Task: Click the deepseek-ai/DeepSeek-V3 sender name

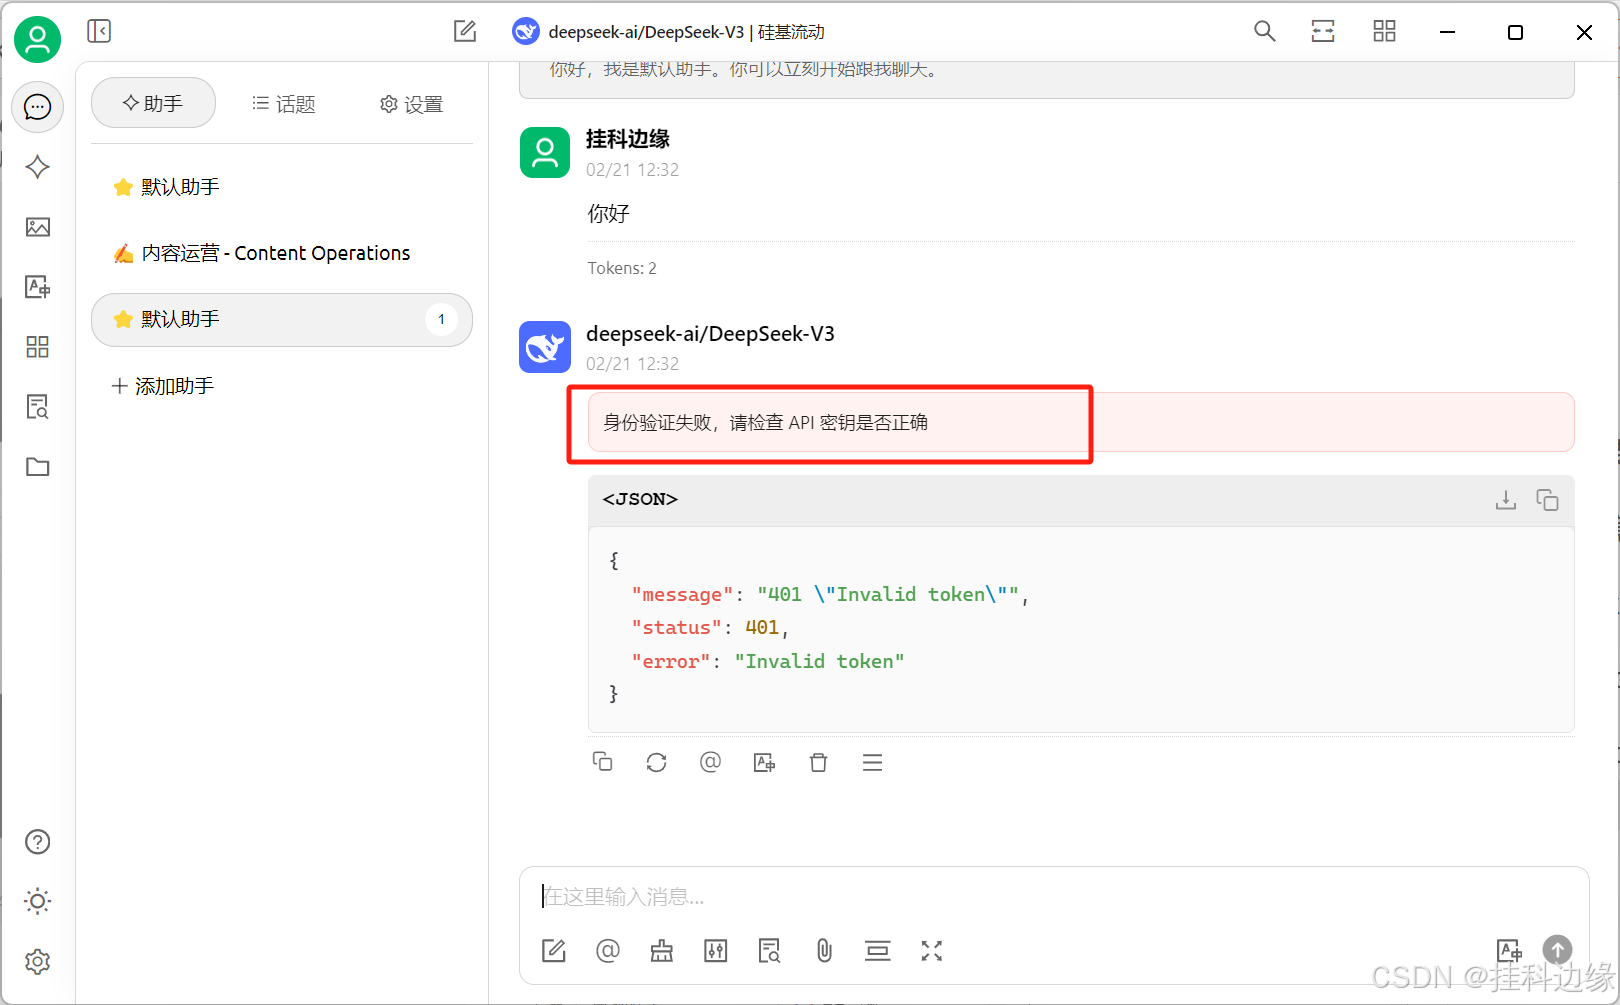Action: (x=710, y=334)
